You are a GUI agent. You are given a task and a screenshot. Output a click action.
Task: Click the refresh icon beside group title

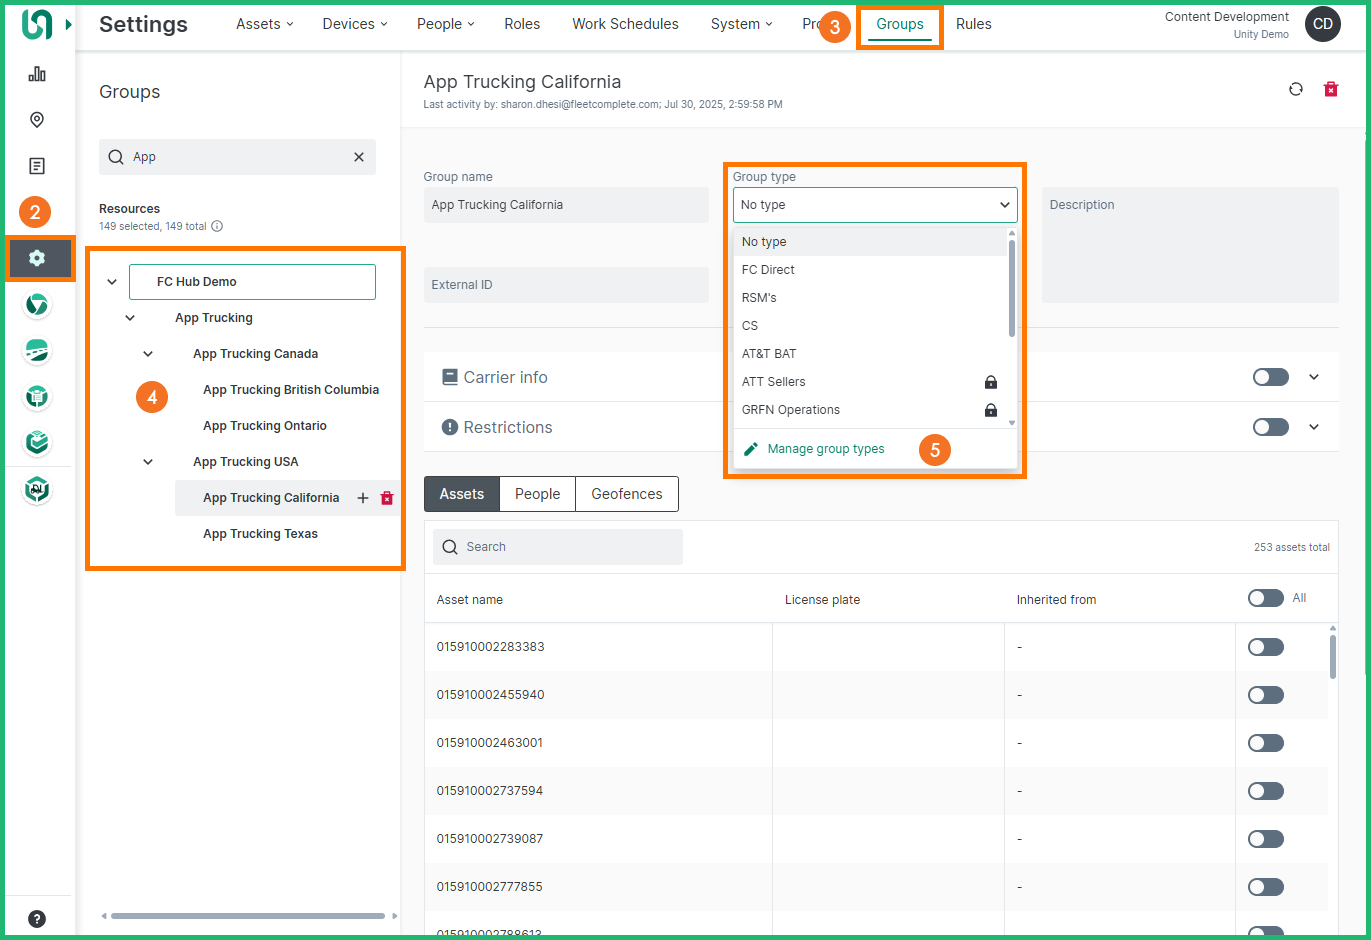[x=1296, y=89]
